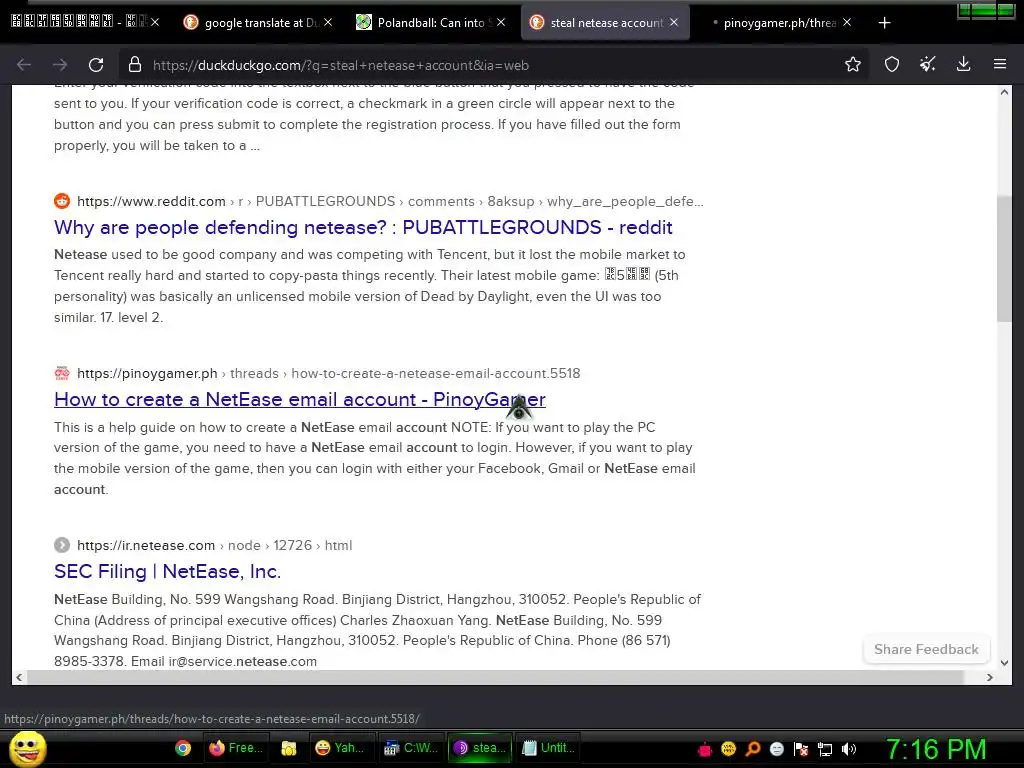Click the padlock site security icon
This screenshot has width=1024, height=768.
[x=135, y=65]
